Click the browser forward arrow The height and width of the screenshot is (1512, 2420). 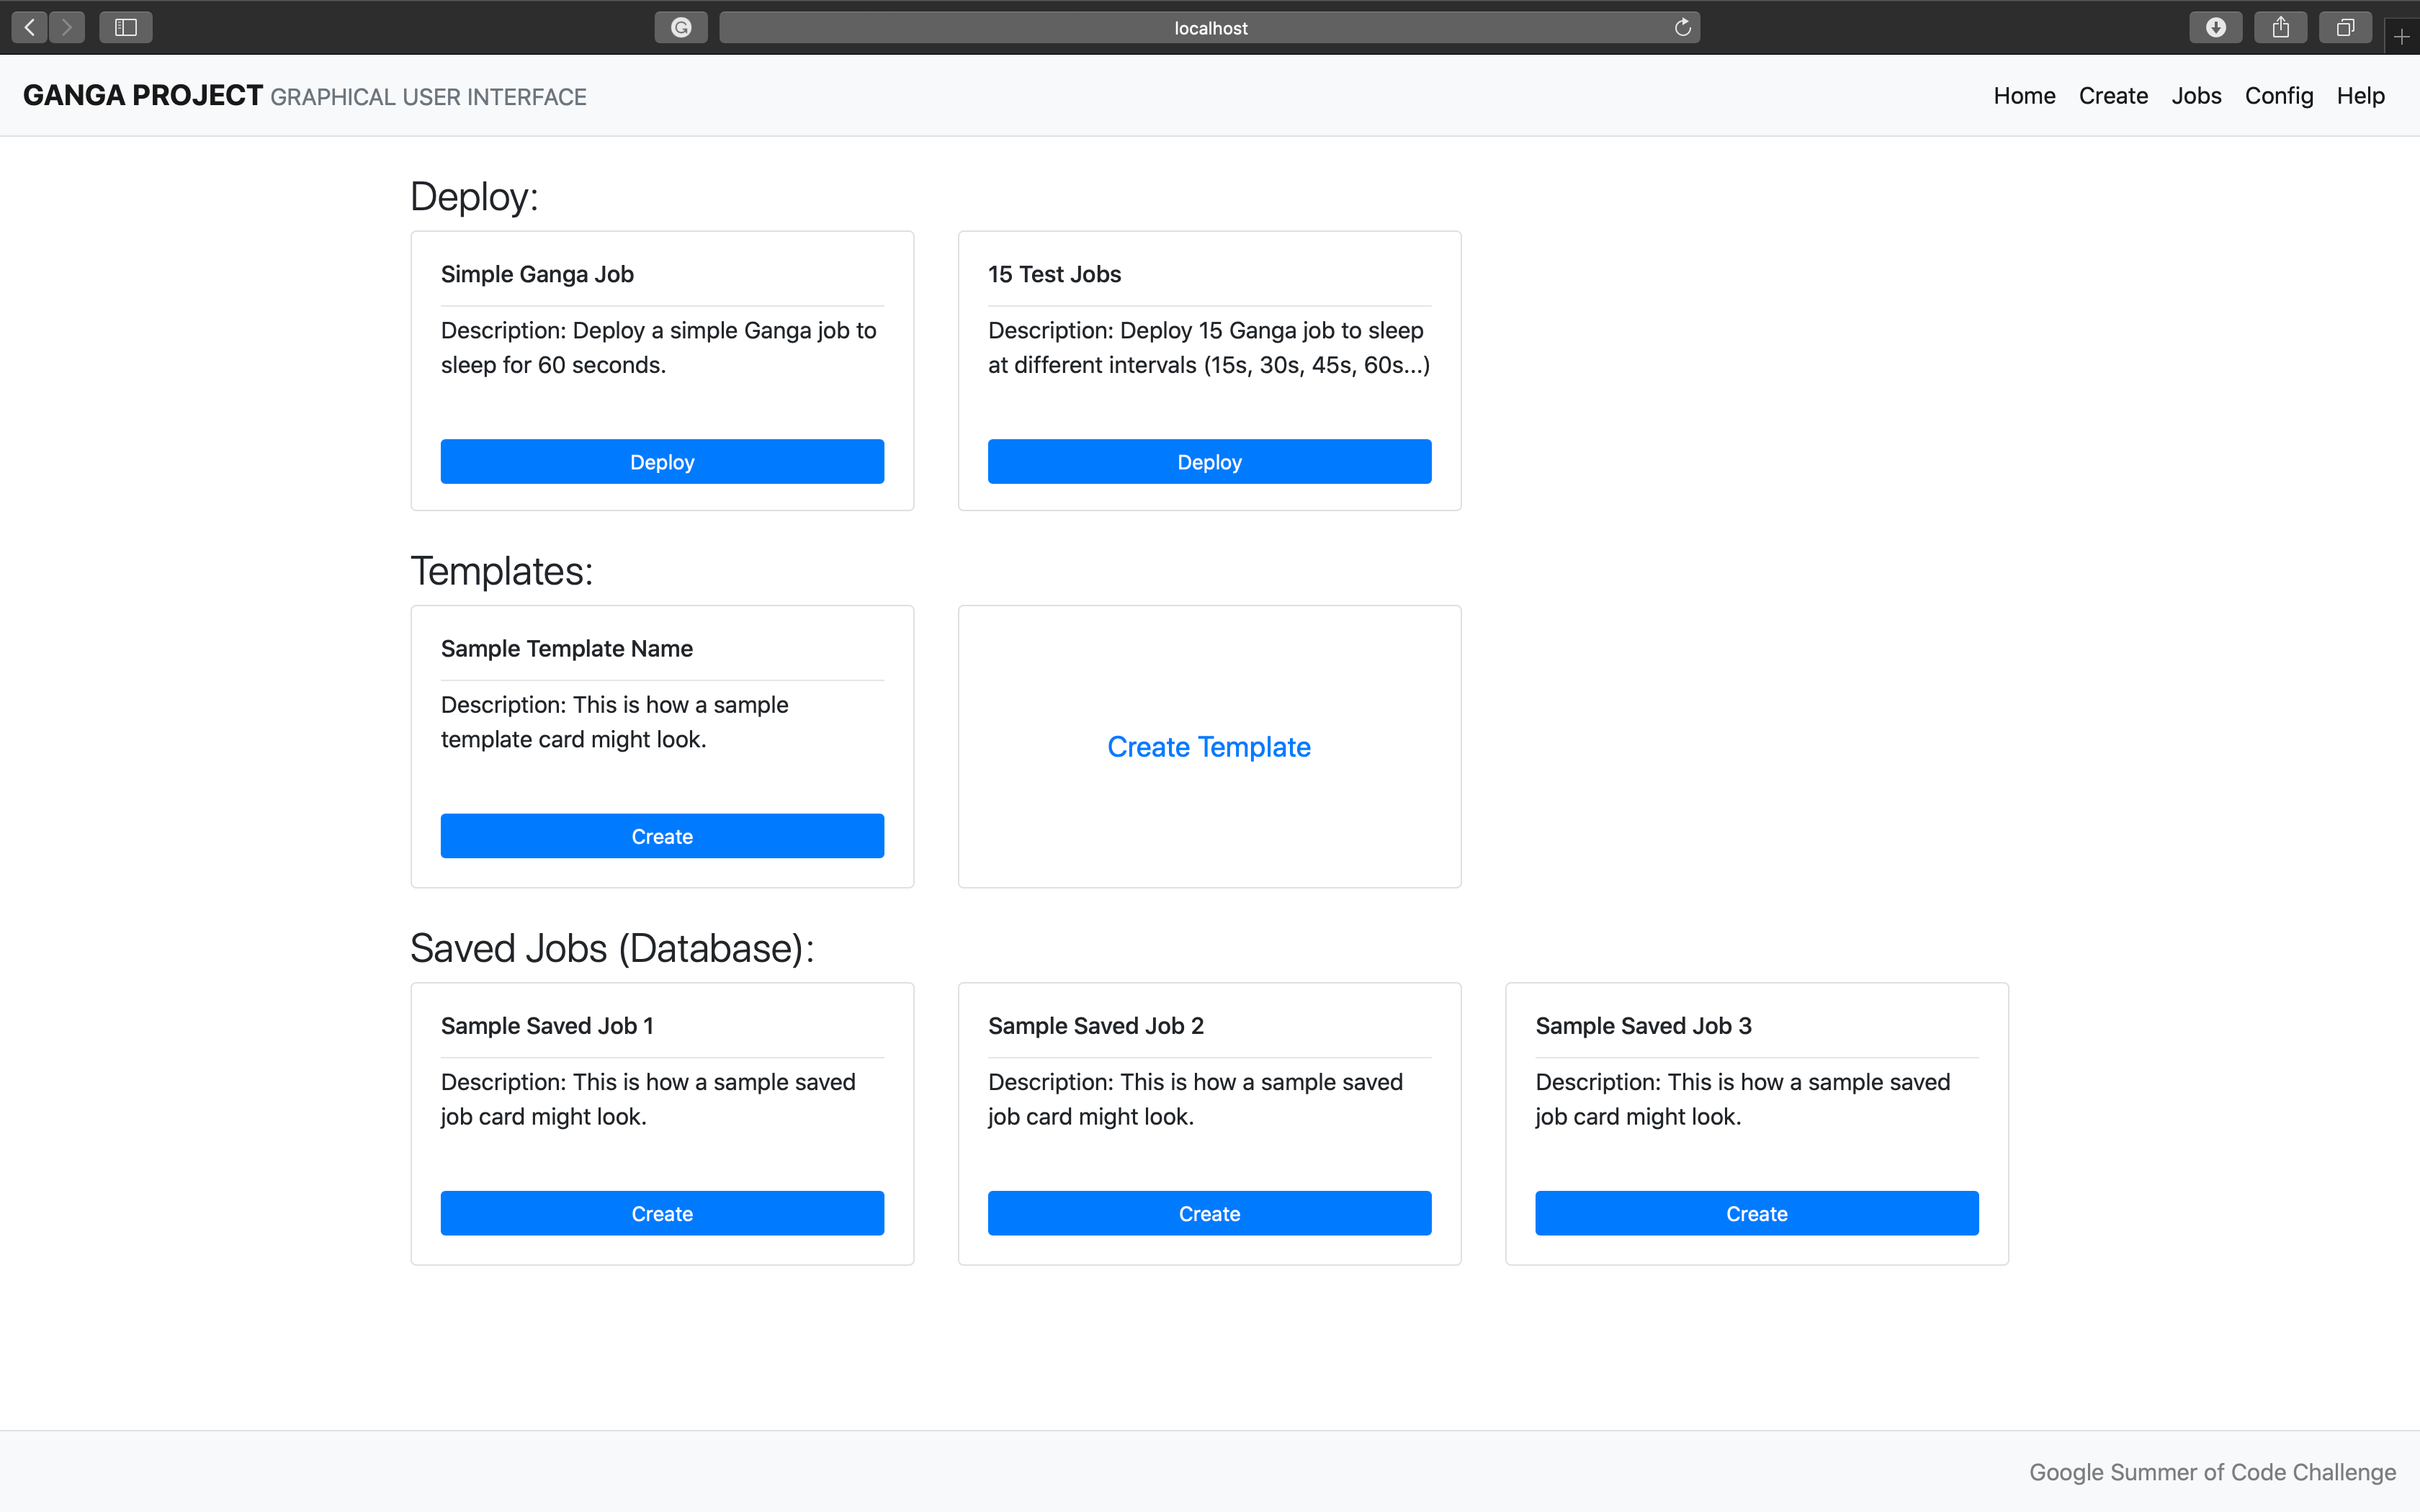(67, 27)
